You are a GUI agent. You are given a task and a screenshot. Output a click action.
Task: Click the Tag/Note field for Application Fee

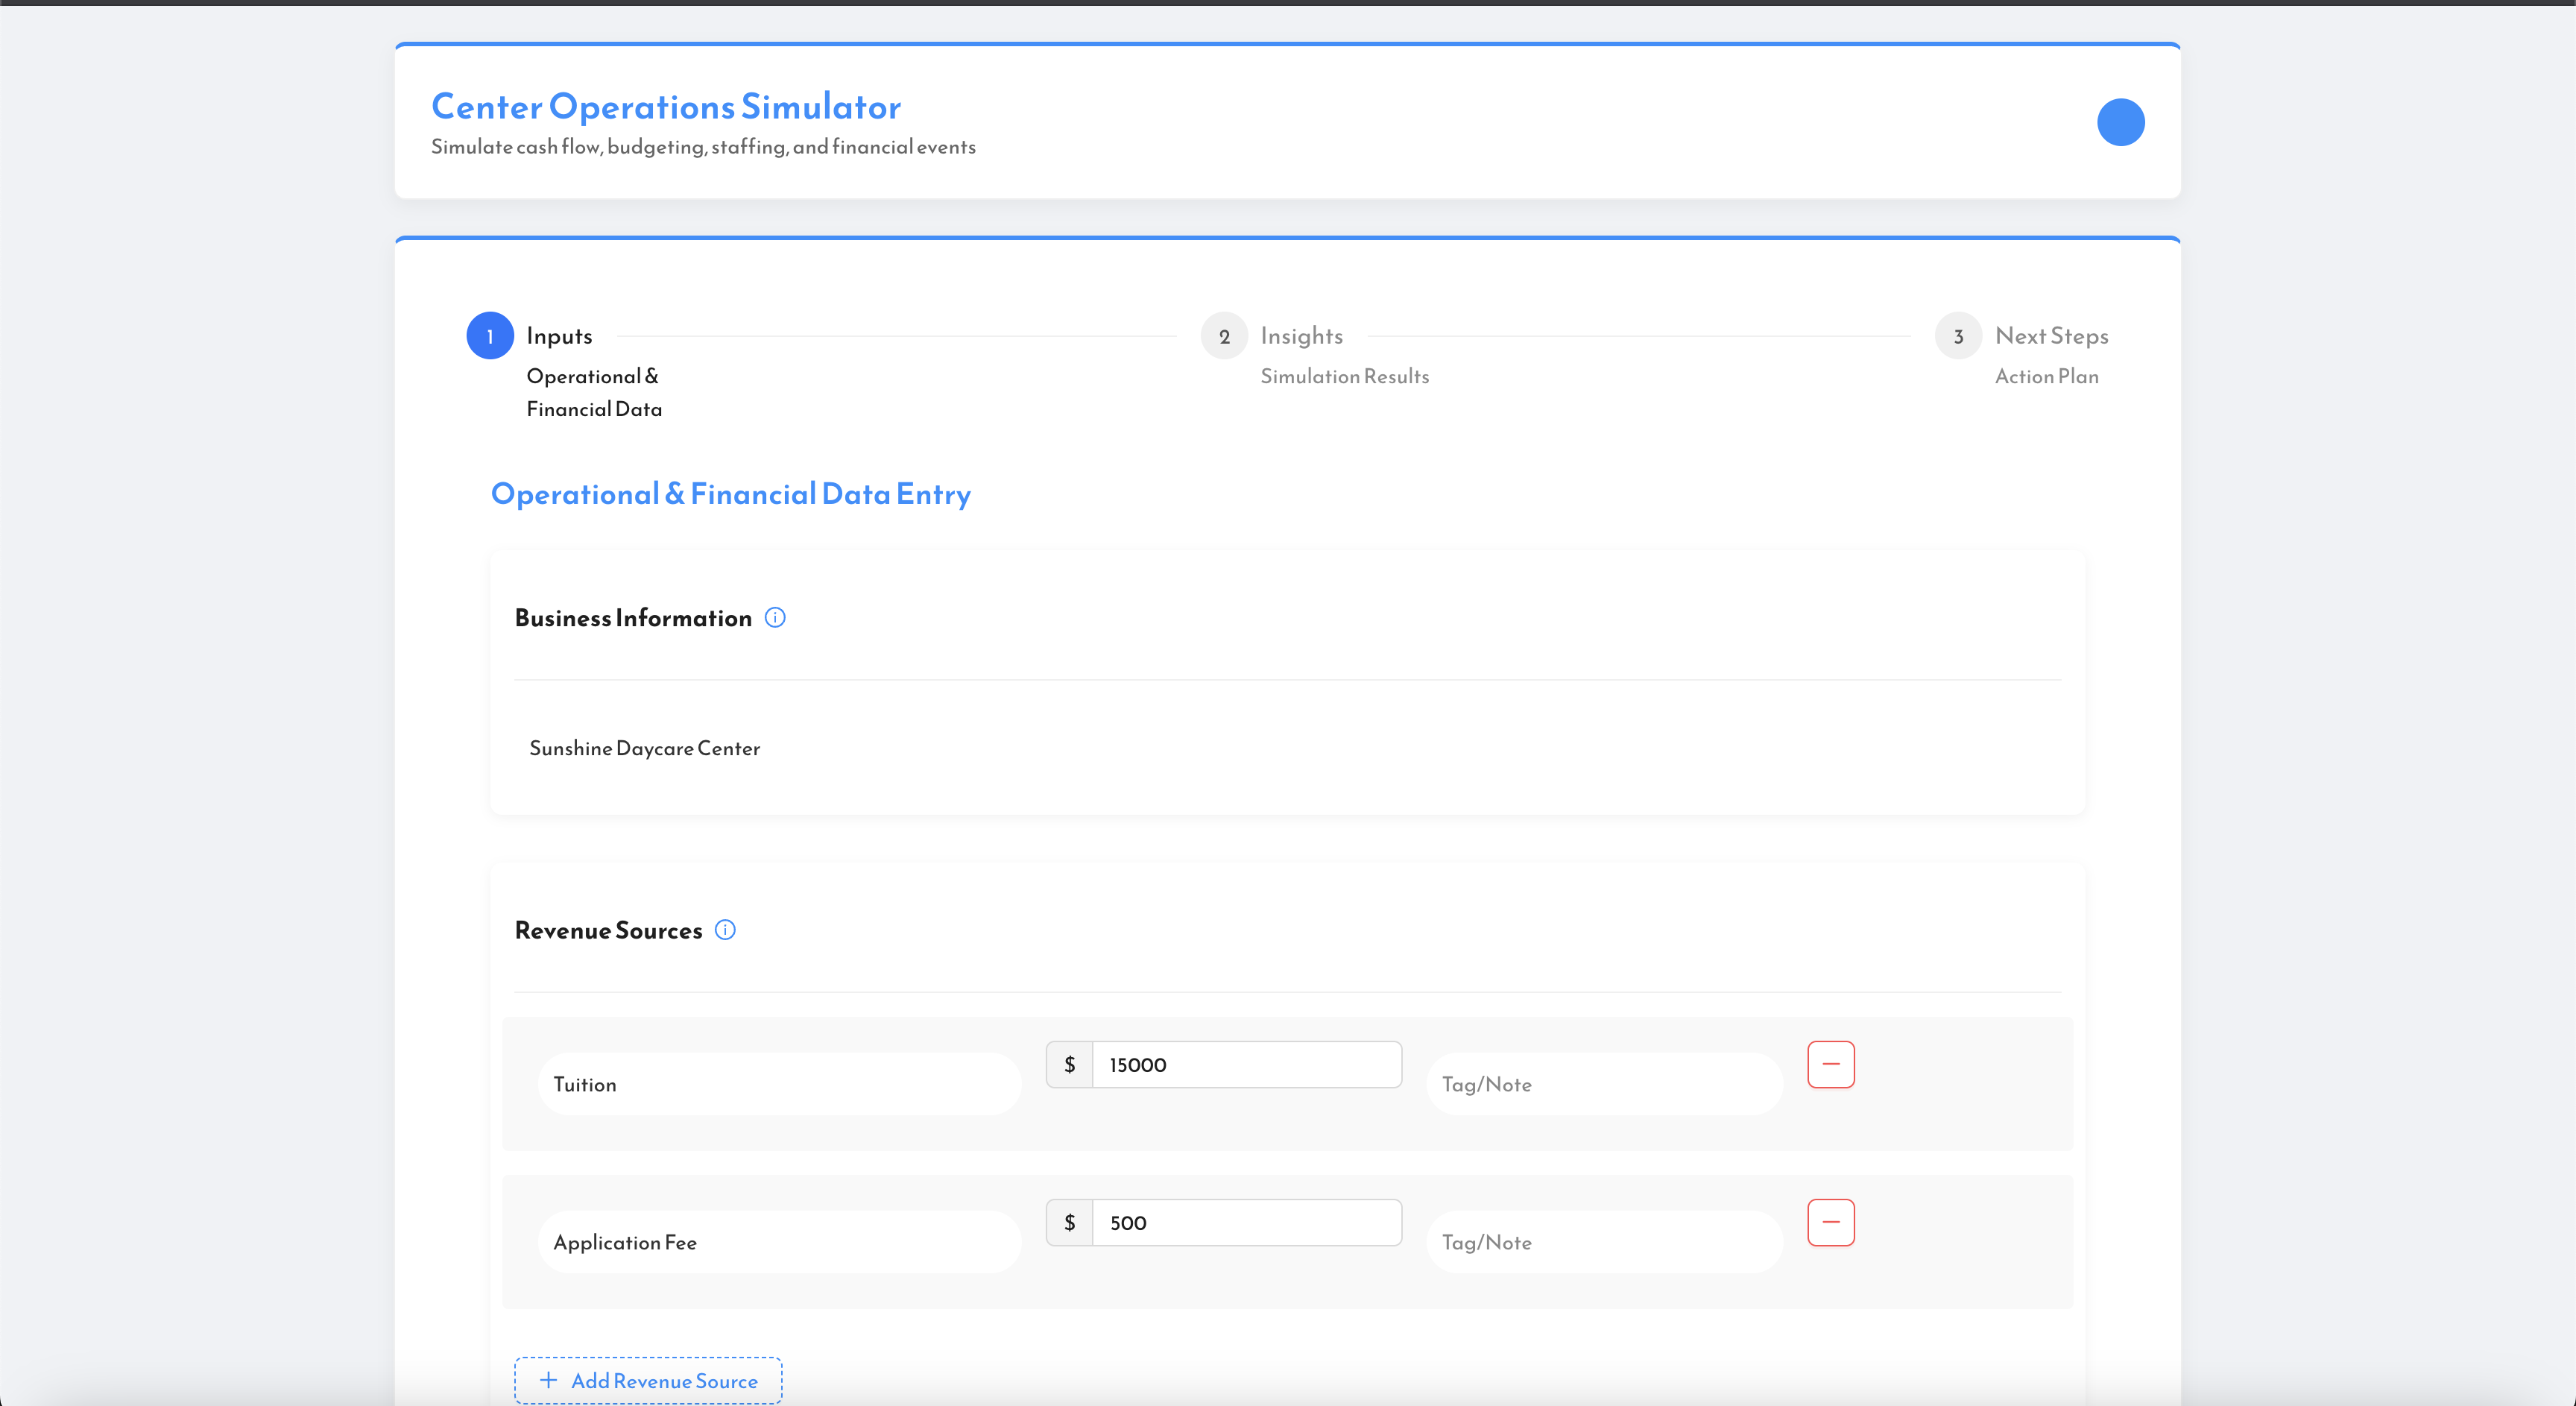(1603, 1242)
